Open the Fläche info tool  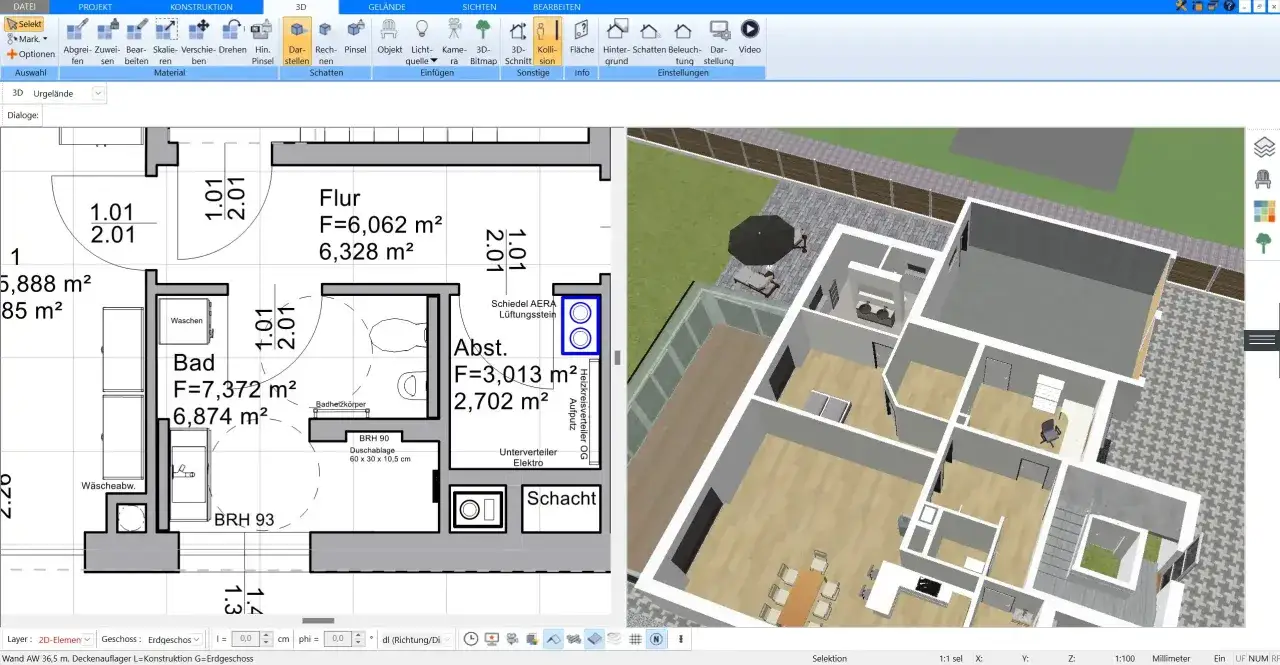pos(581,36)
